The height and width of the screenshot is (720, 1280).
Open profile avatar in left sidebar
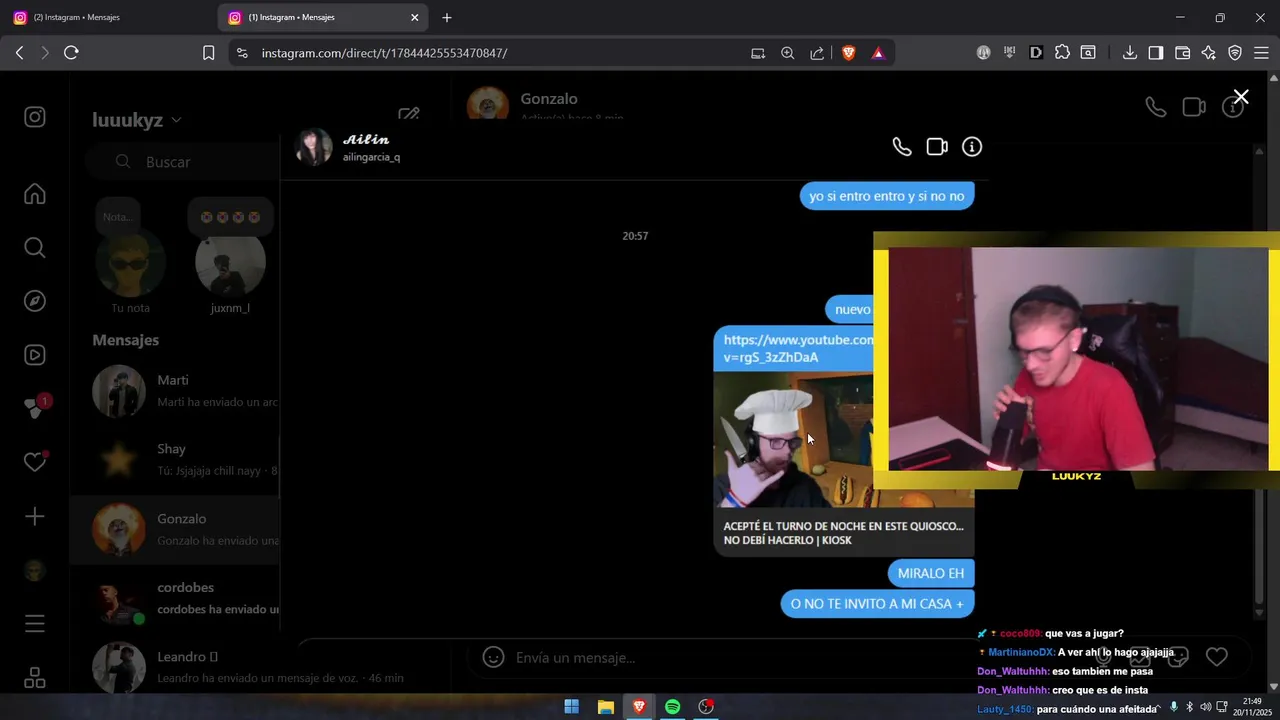[x=35, y=570]
